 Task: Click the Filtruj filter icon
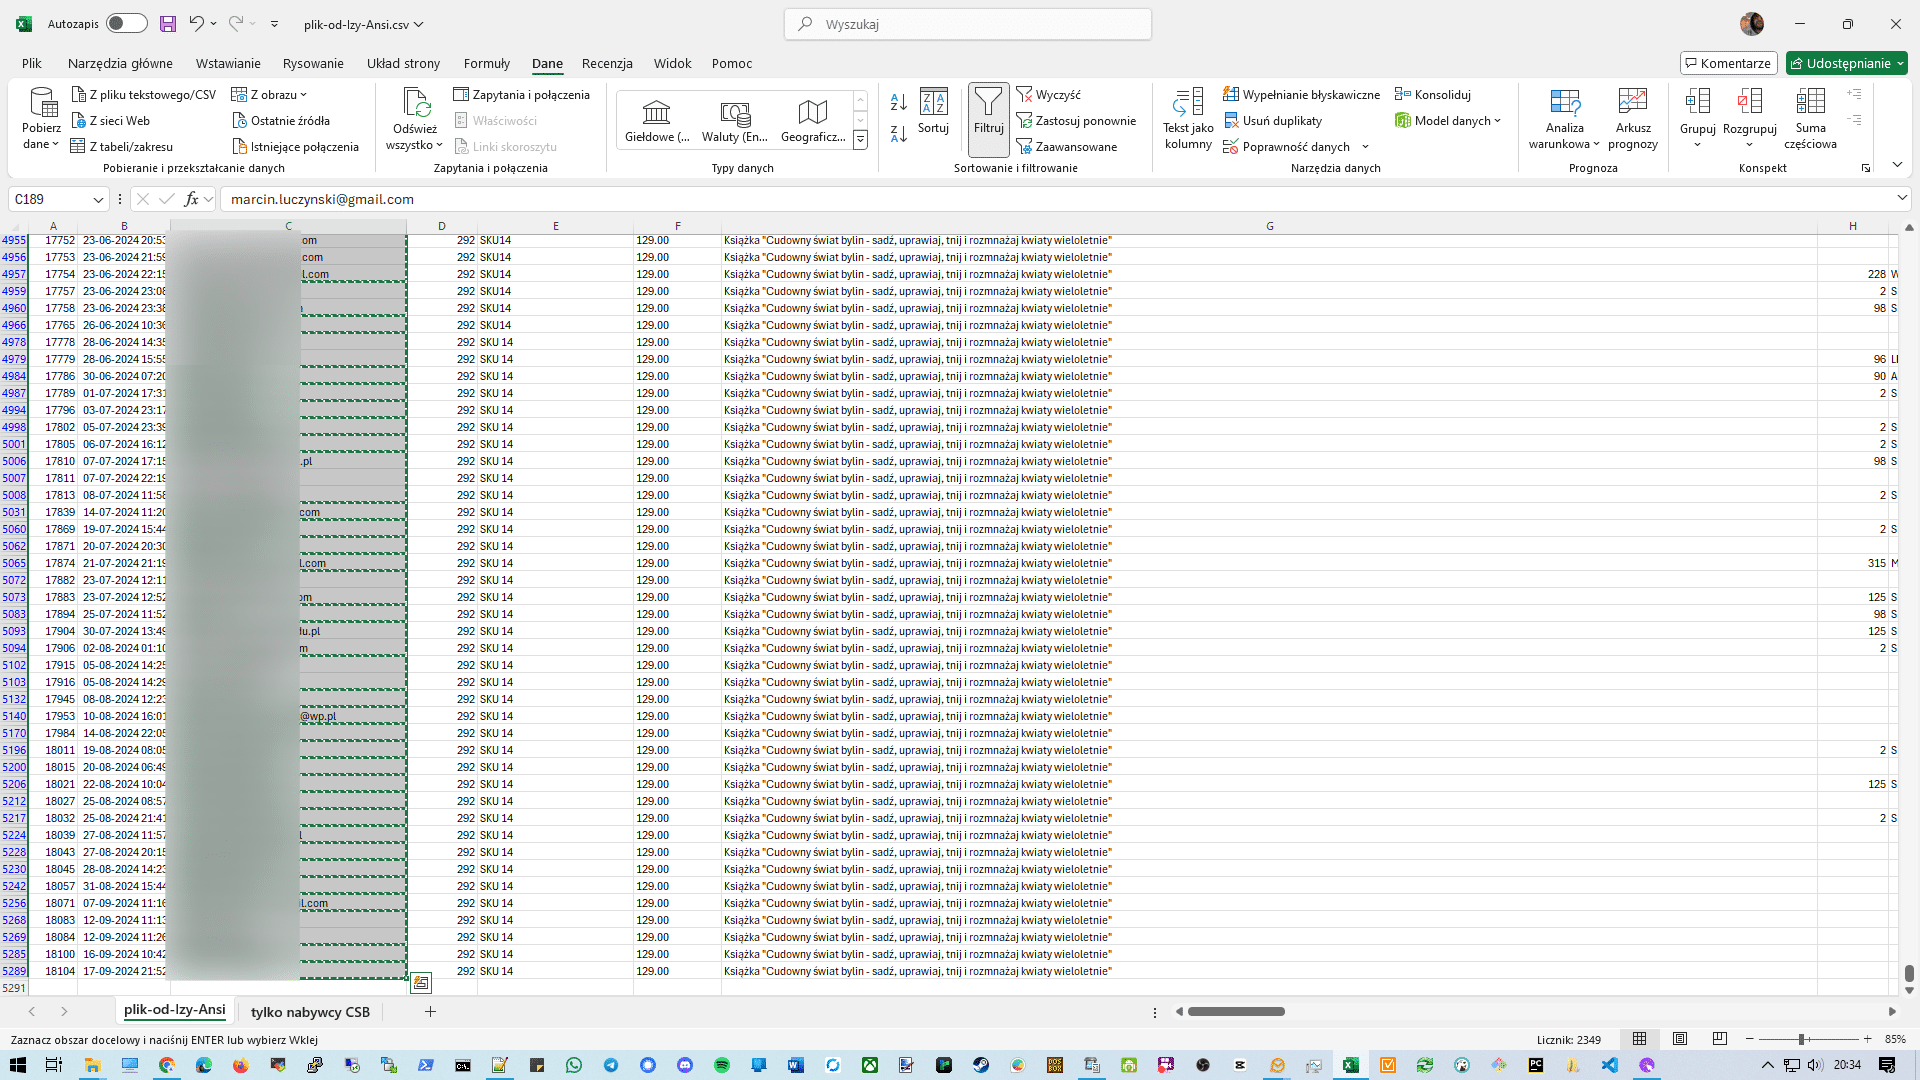[988, 104]
